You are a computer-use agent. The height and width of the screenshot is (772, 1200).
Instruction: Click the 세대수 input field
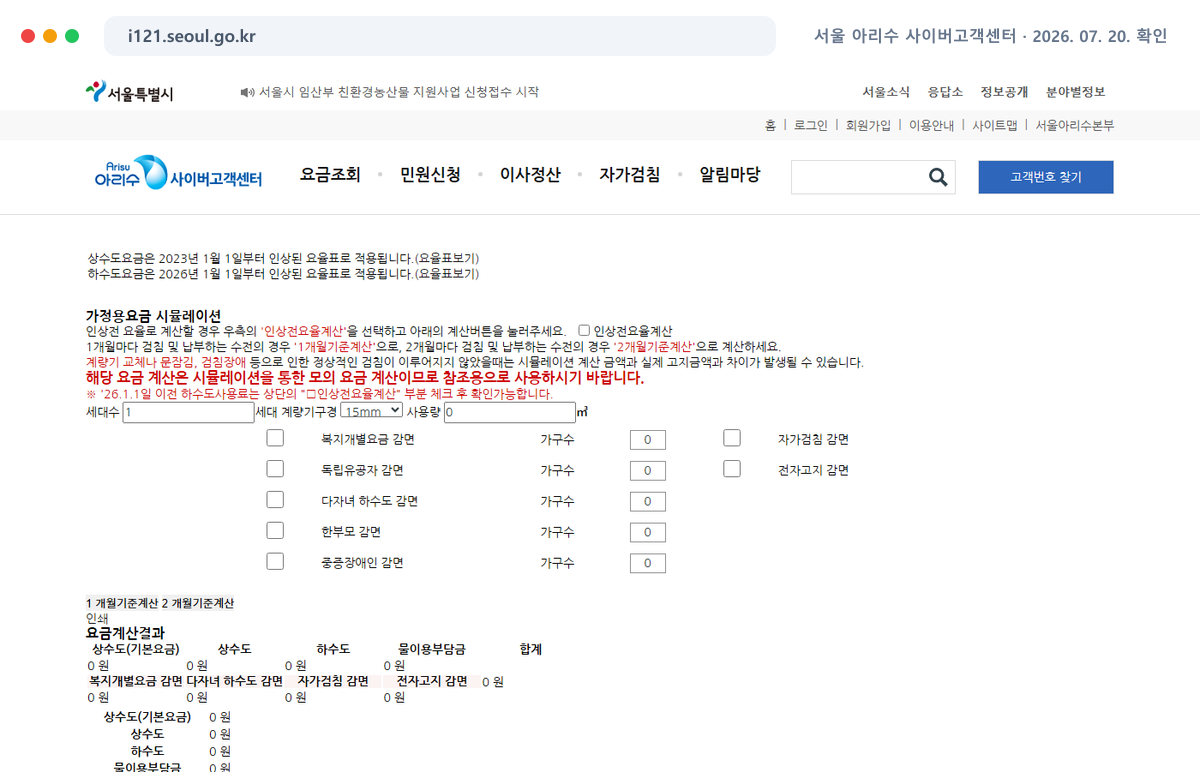click(x=188, y=412)
